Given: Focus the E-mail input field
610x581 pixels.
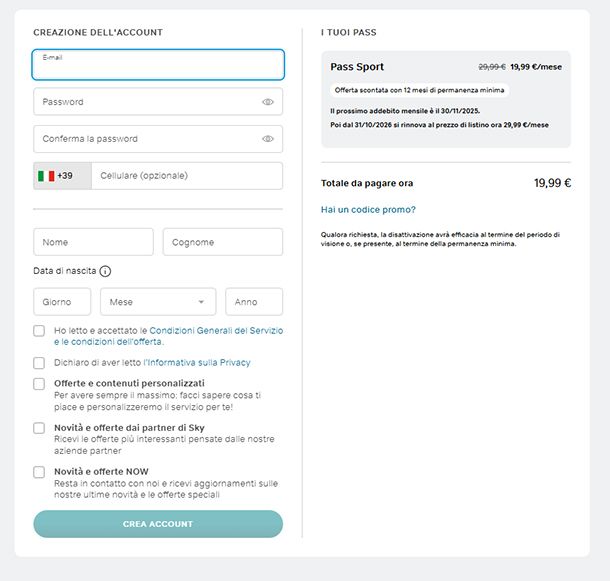Looking at the screenshot, I should (158, 66).
